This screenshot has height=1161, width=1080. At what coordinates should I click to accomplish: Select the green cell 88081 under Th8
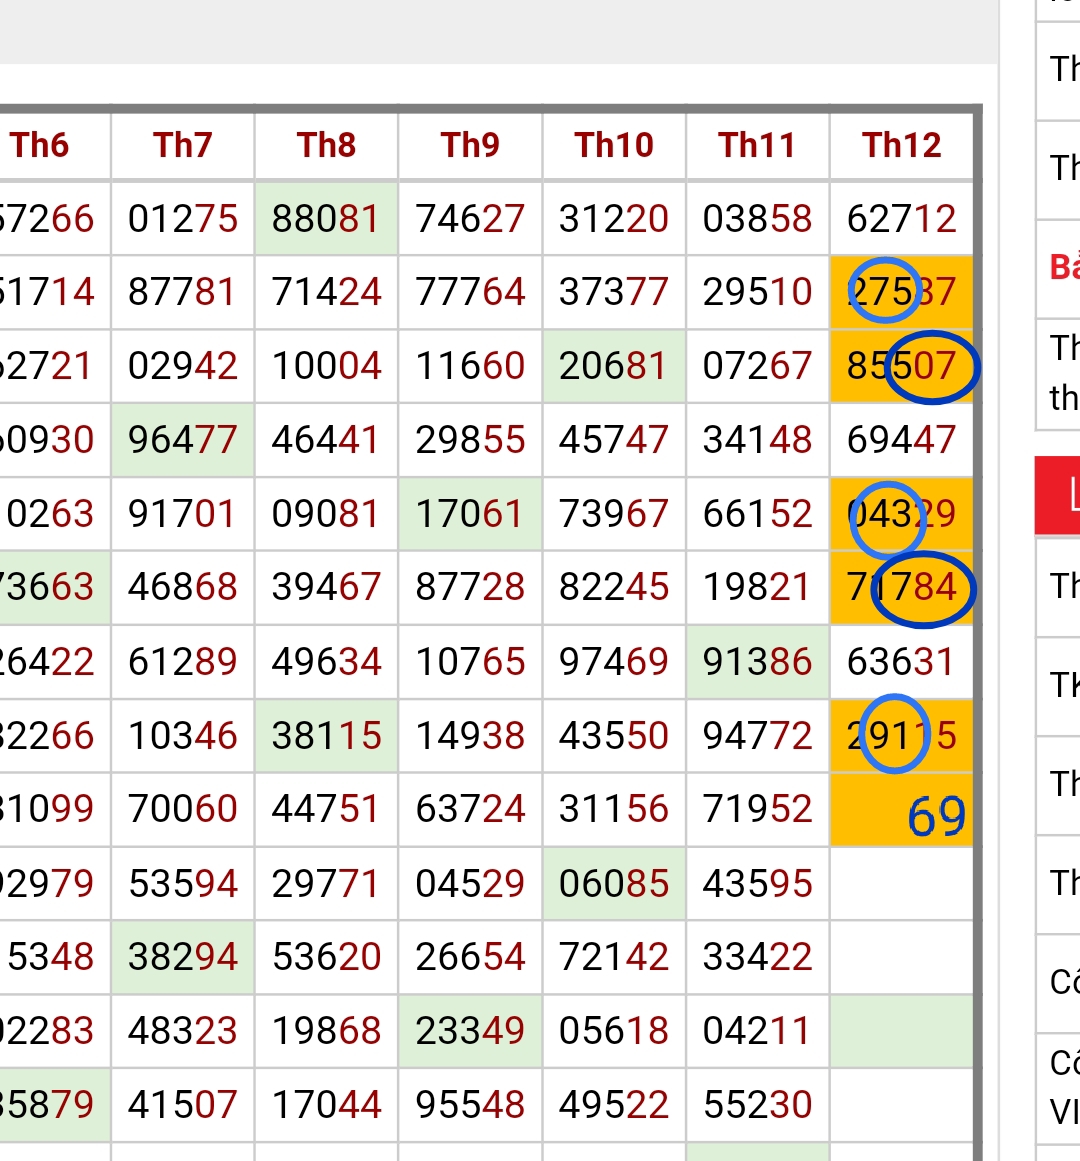pyautogui.click(x=327, y=219)
